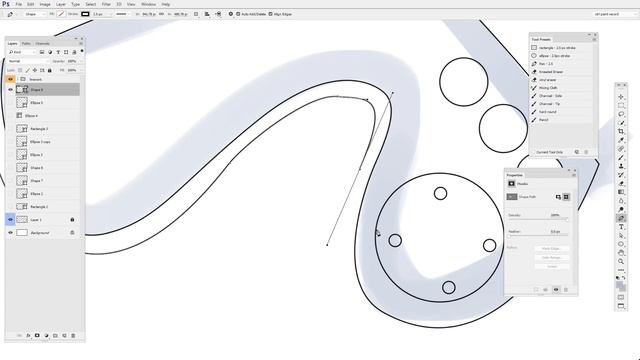Viewport: 640px width, 360px height.
Task: Select the Crop tool
Action: (x=621, y=131)
